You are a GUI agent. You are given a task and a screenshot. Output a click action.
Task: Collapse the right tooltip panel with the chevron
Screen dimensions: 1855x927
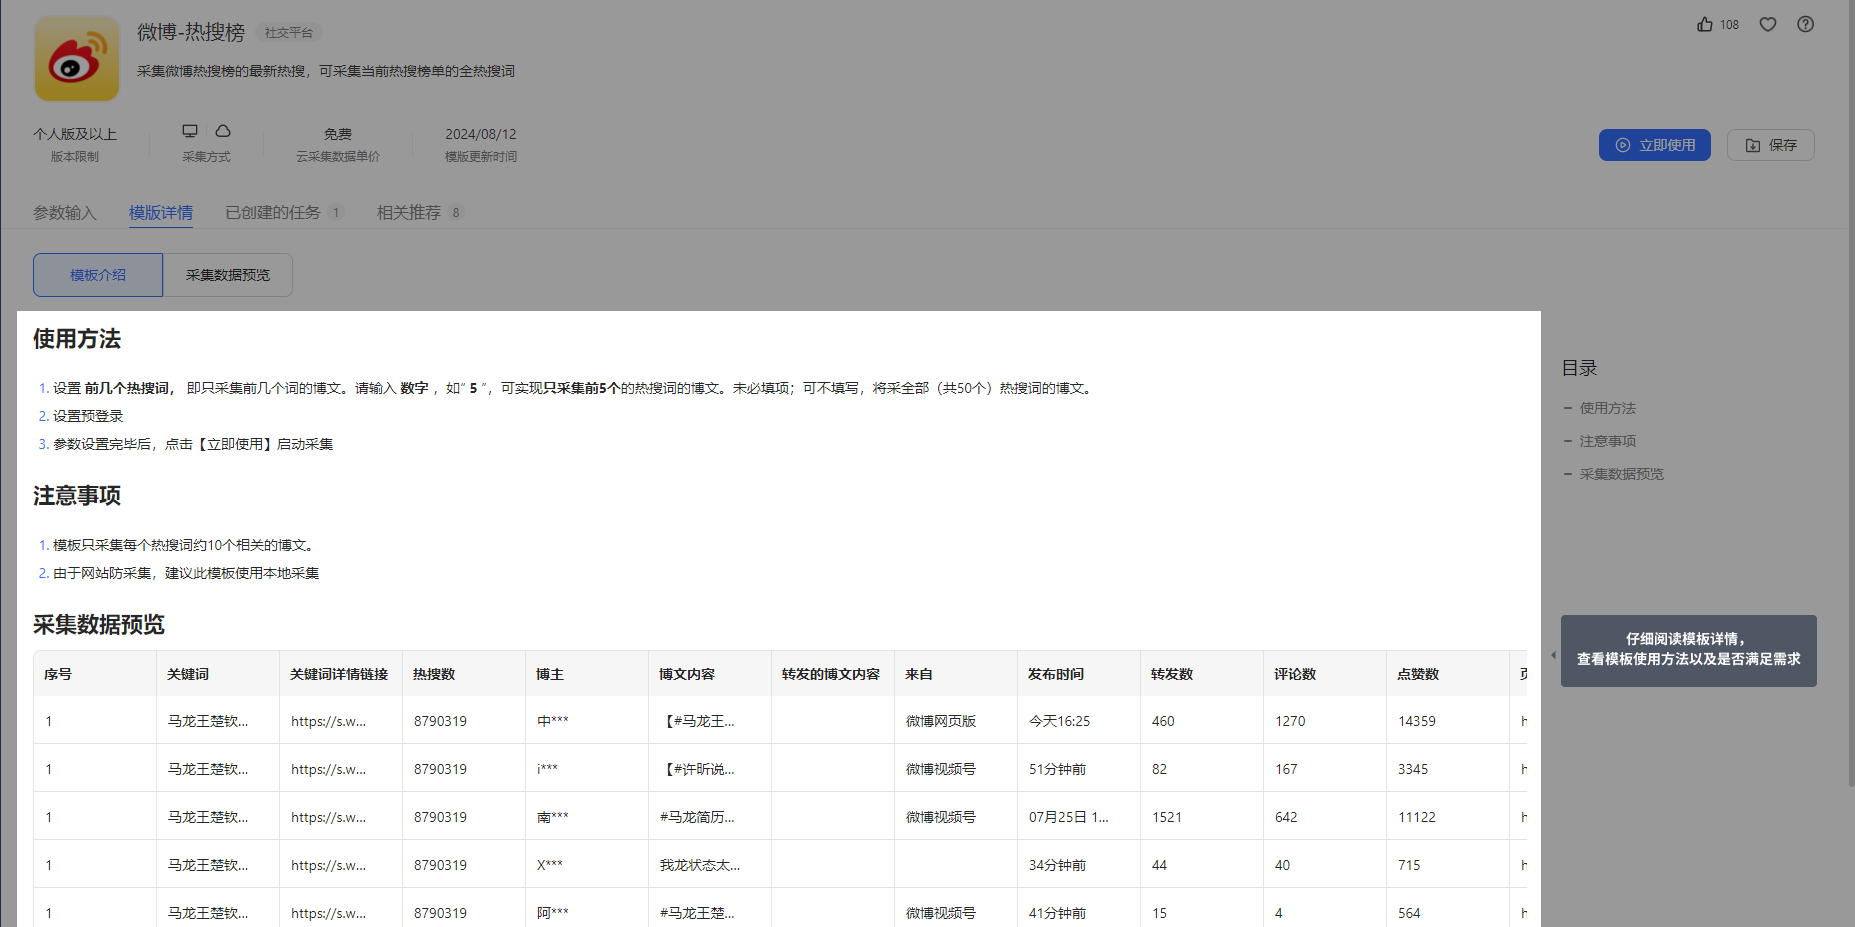pyautogui.click(x=1553, y=655)
